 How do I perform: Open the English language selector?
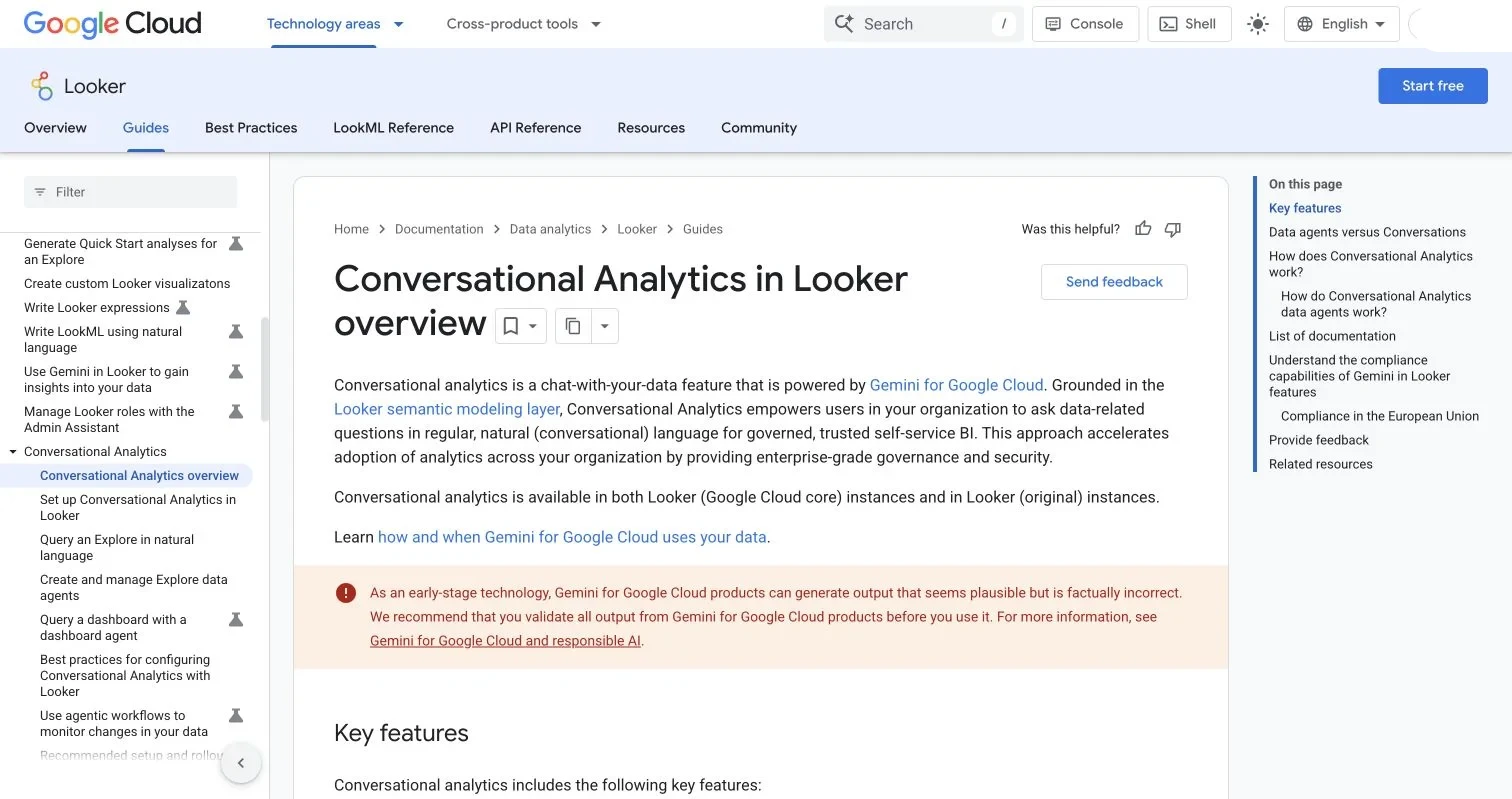[1341, 24]
